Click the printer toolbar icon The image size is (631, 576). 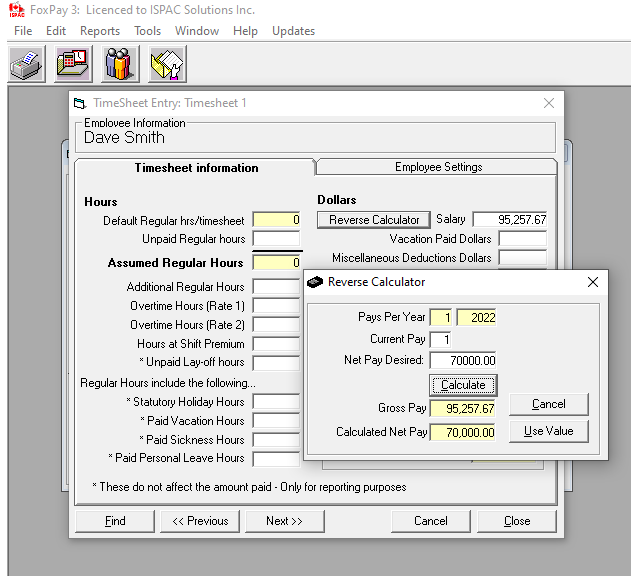(27, 64)
